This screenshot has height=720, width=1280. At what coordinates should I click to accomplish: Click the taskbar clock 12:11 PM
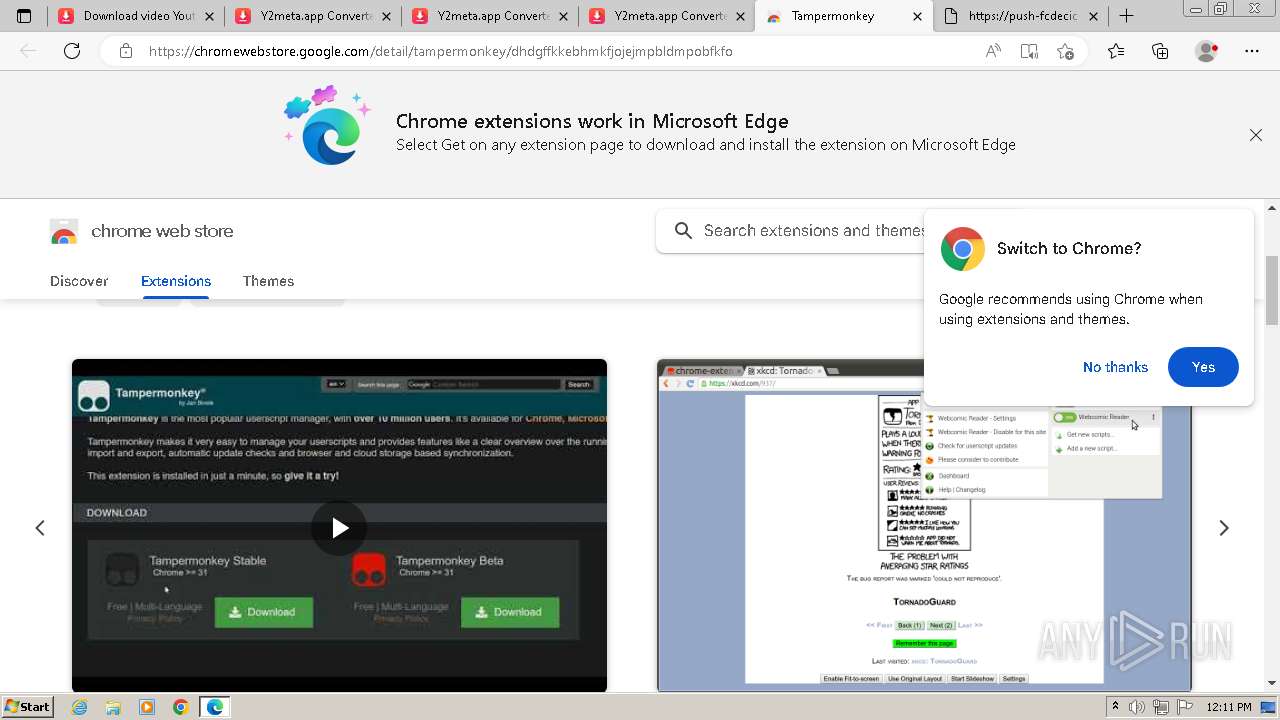[1228, 707]
